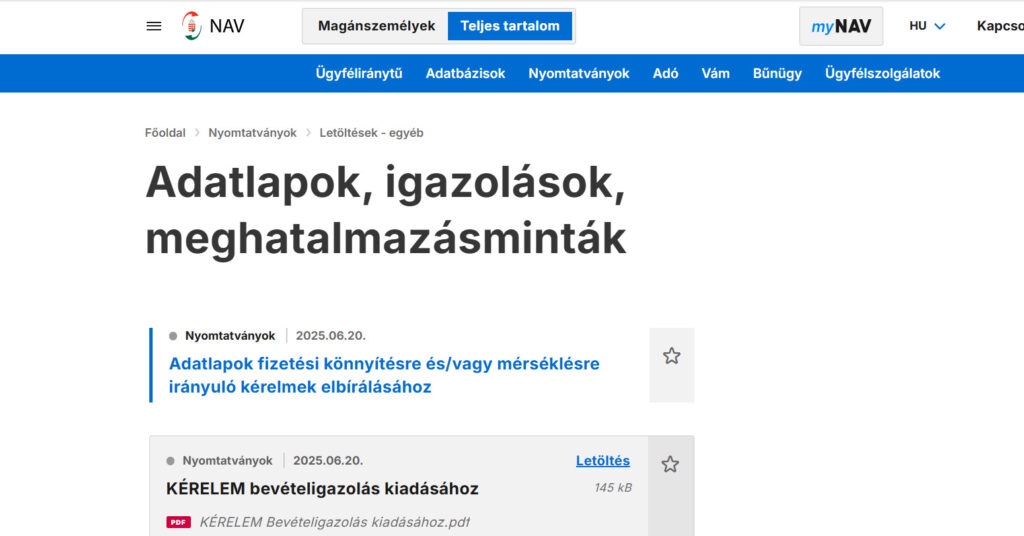Click the red PDF file icon

click(178, 522)
